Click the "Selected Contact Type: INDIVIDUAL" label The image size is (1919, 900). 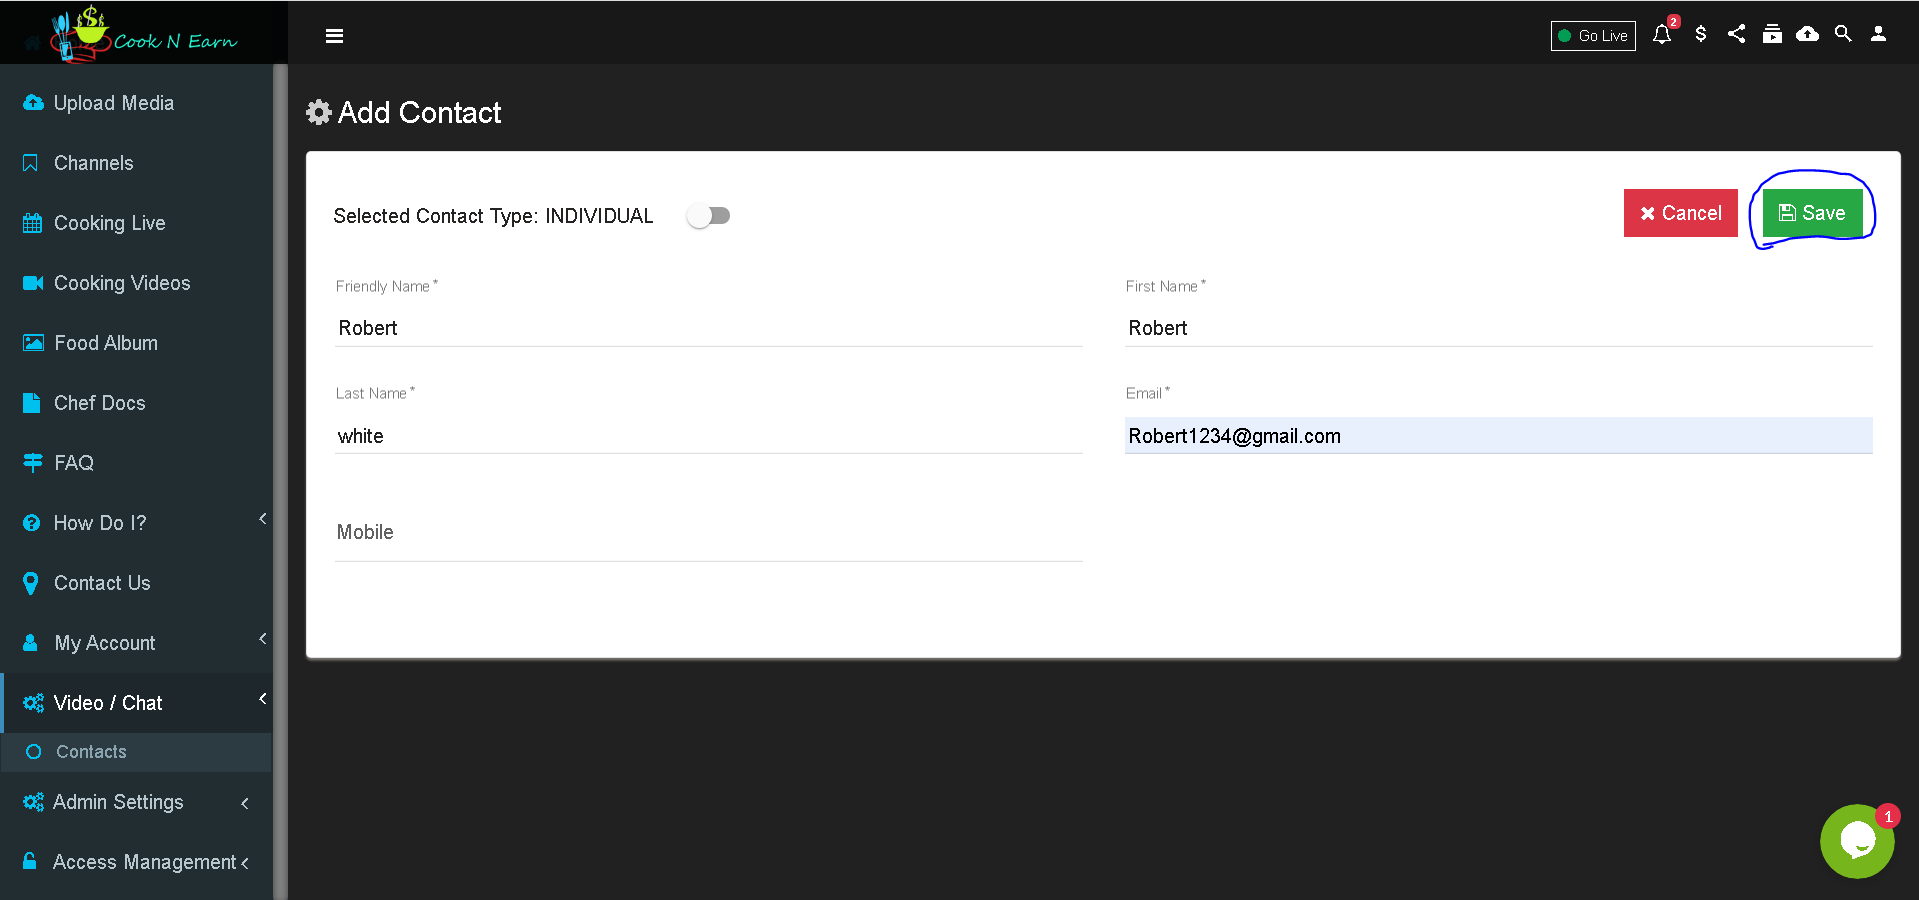(x=493, y=216)
